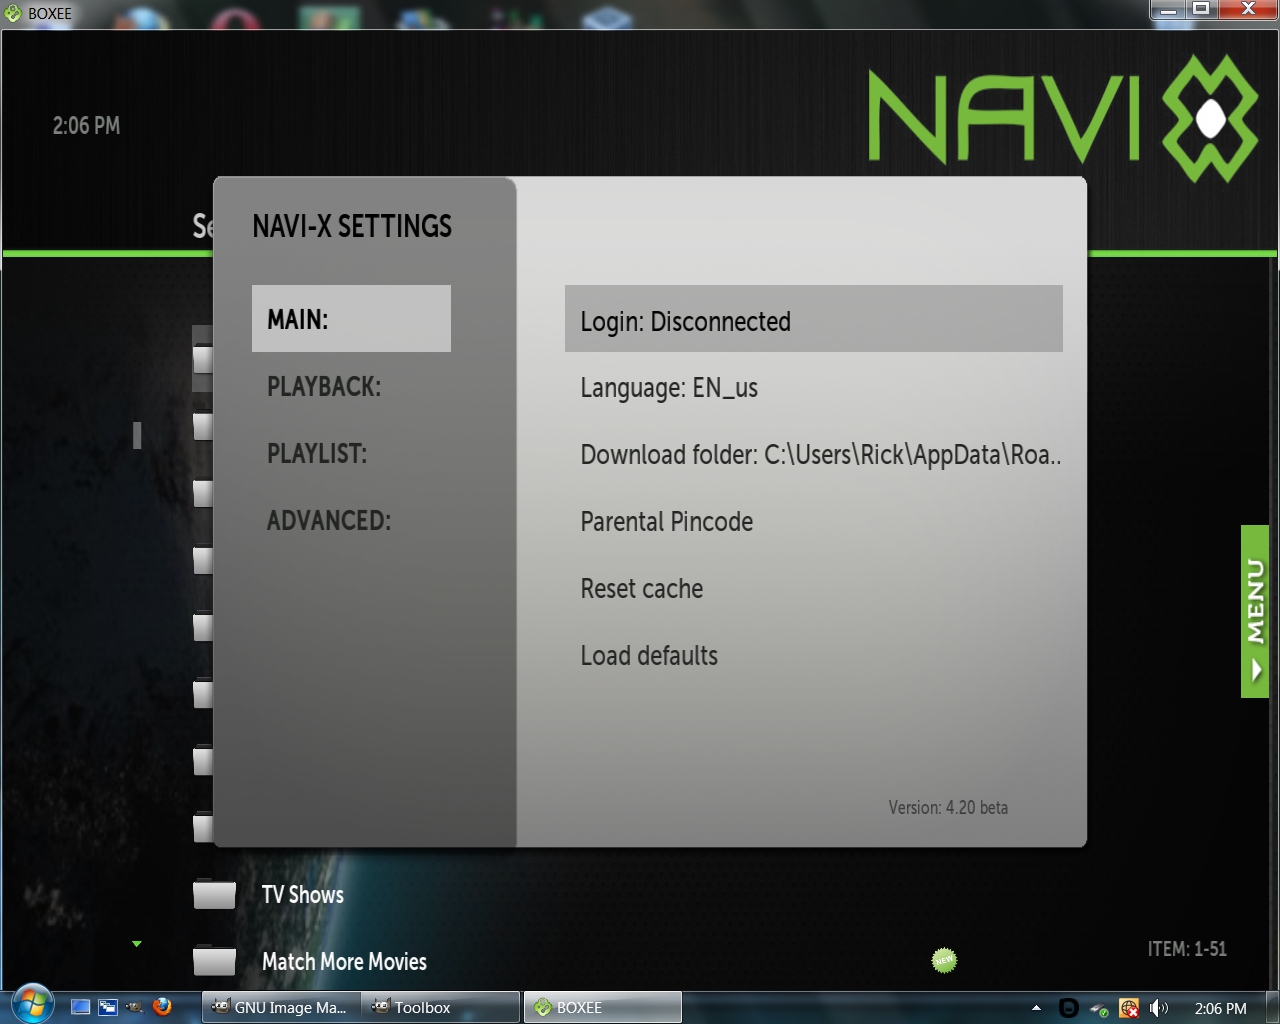Click the 2:06 PM clock in Boxee
The height and width of the screenshot is (1024, 1280).
(x=86, y=125)
